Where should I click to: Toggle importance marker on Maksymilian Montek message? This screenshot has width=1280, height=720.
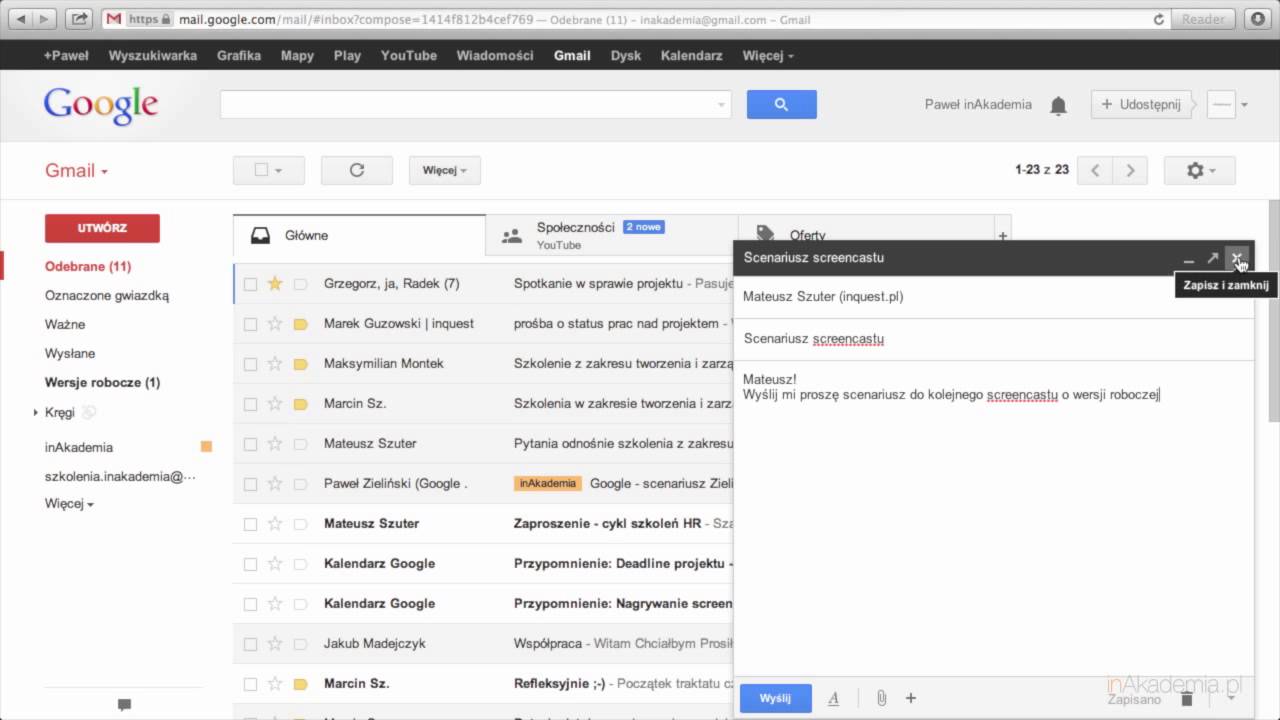[300, 364]
